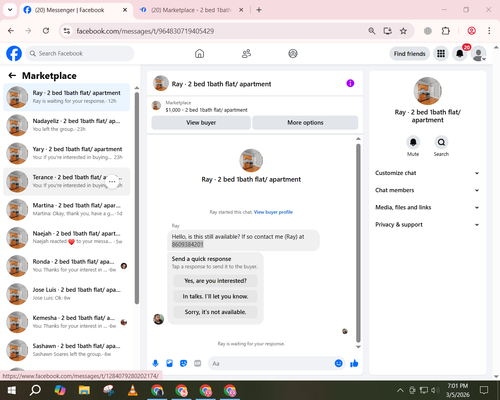Click the View buyer button
This screenshot has width=500, height=400.
click(201, 123)
